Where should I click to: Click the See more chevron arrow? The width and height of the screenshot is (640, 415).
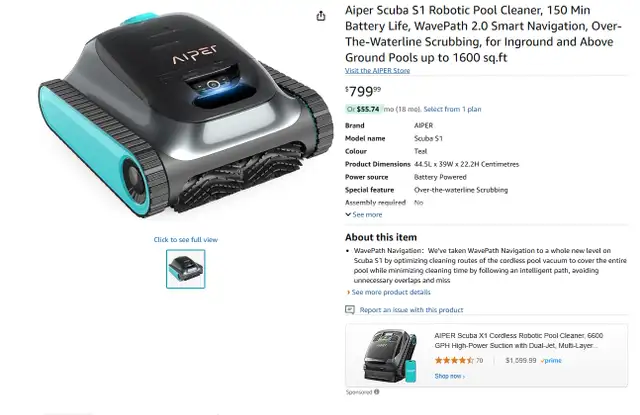pos(348,215)
